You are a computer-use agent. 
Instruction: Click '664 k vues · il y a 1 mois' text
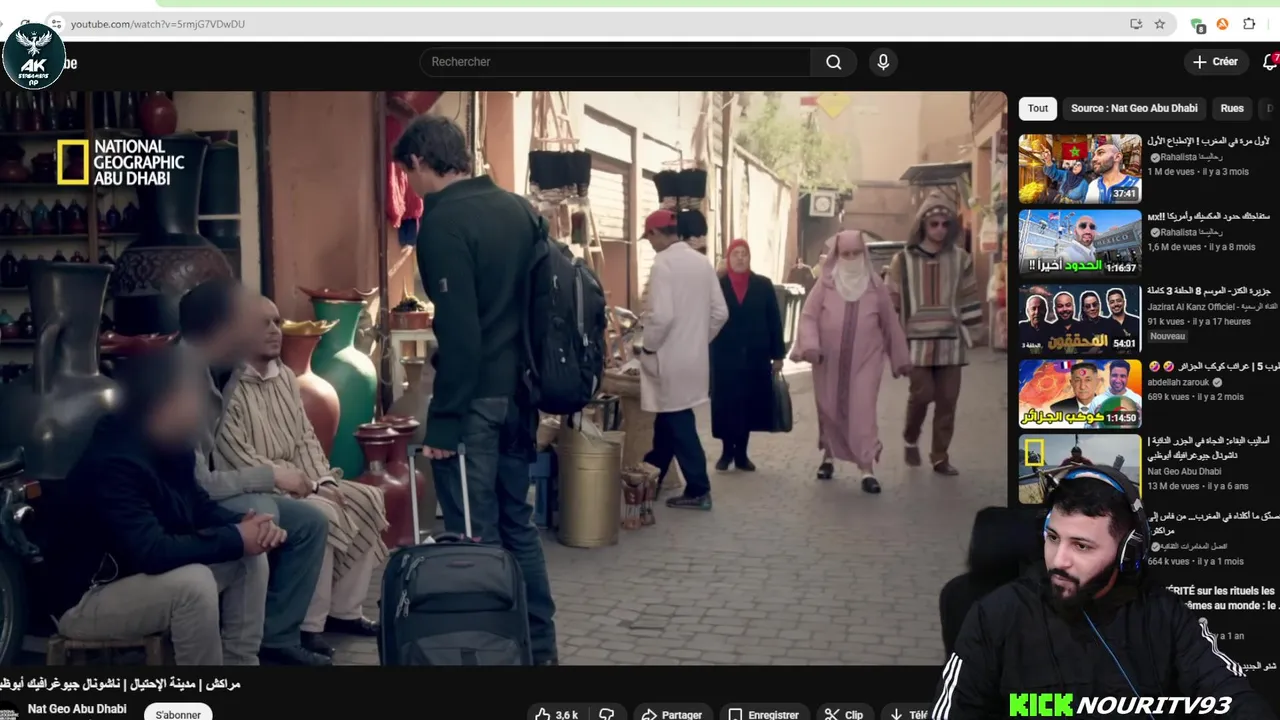(x=1196, y=561)
